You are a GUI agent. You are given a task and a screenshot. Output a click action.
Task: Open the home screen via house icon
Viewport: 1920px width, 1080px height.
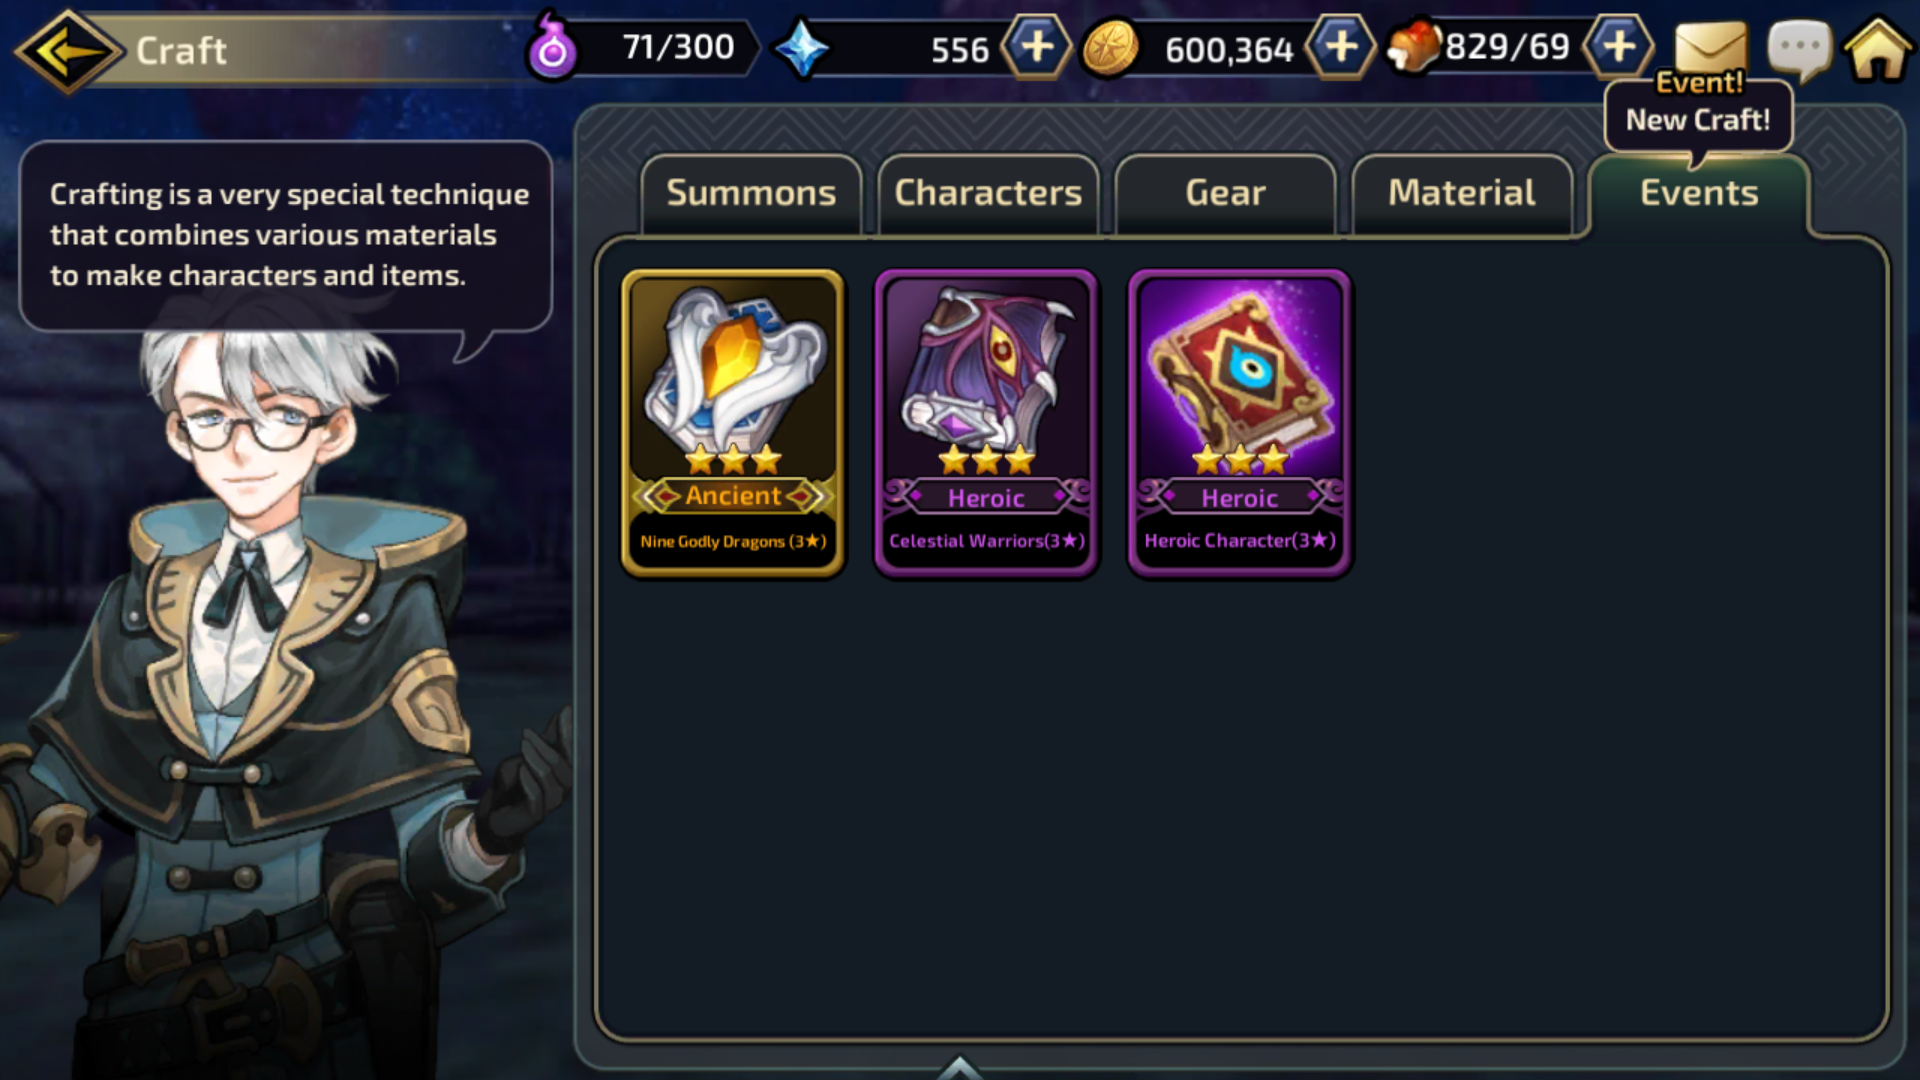tap(1878, 48)
